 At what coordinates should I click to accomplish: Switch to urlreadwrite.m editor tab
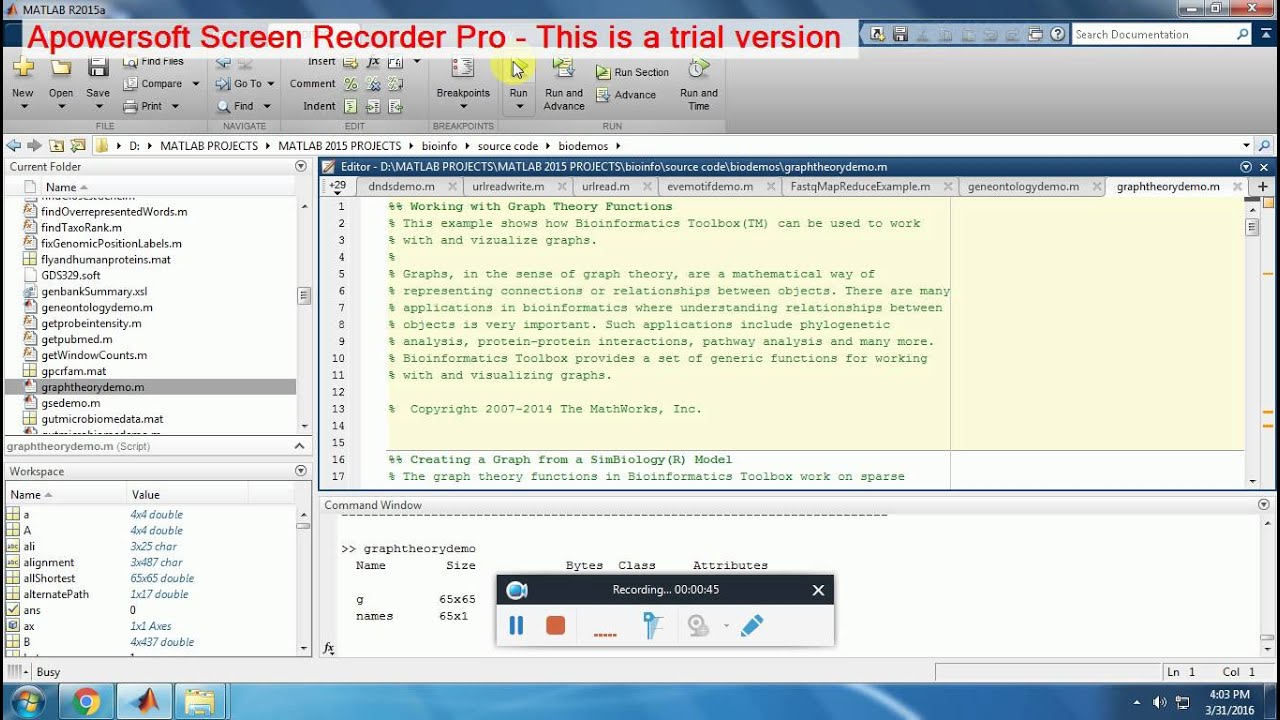tap(508, 186)
